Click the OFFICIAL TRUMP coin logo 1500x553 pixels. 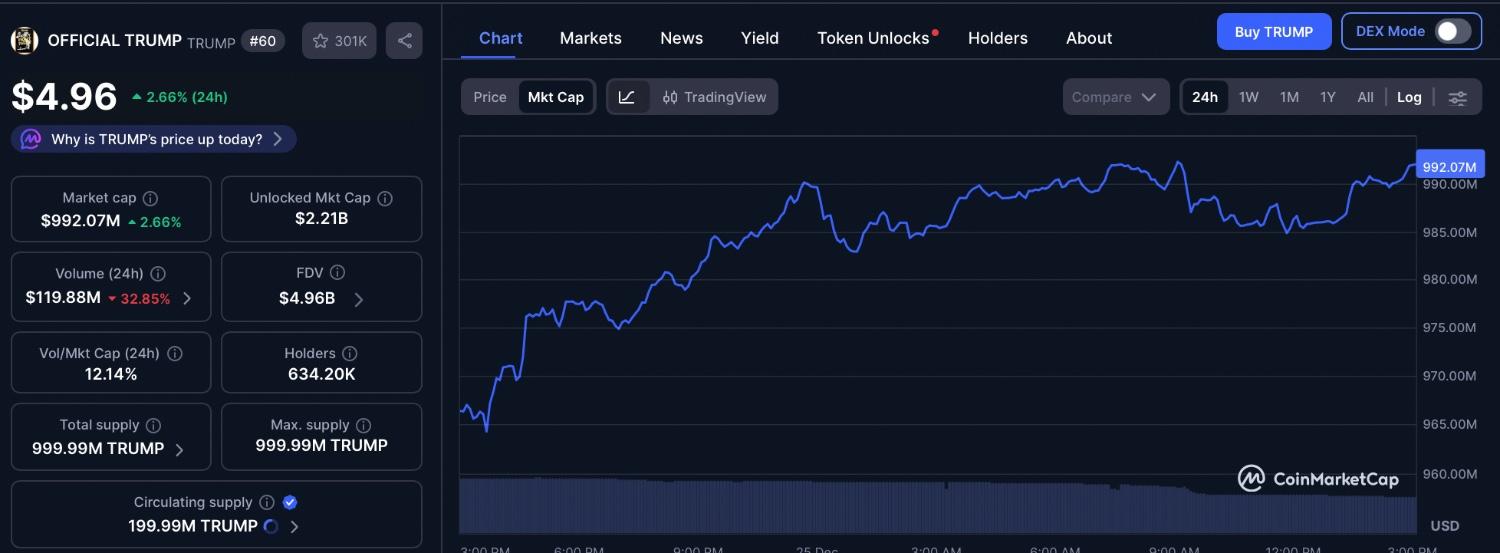24,41
